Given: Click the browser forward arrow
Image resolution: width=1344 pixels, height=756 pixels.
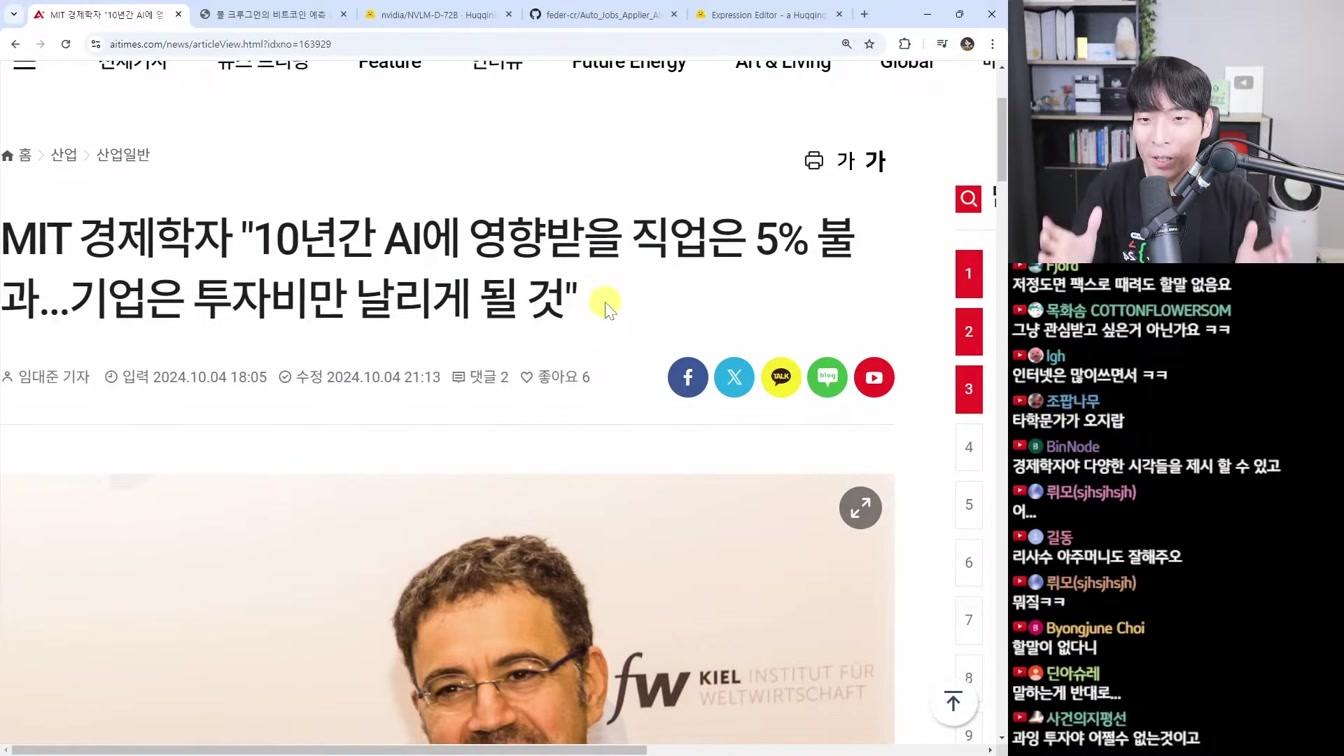Looking at the screenshot, I should pyautogui.click(x=41, y=44).
